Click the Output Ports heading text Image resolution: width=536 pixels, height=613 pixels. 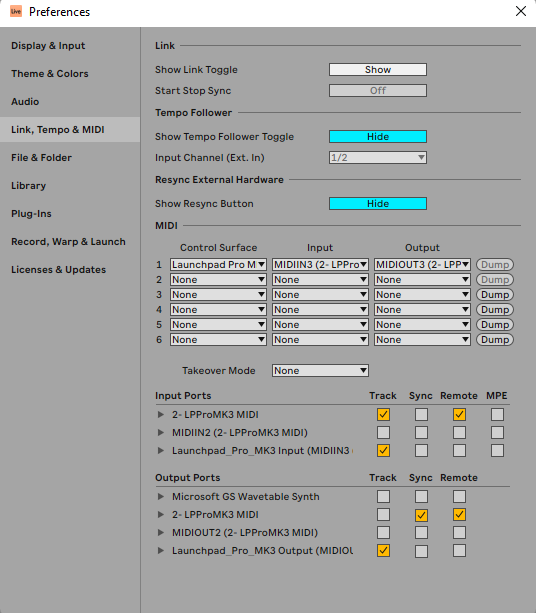tap(188, 478)
